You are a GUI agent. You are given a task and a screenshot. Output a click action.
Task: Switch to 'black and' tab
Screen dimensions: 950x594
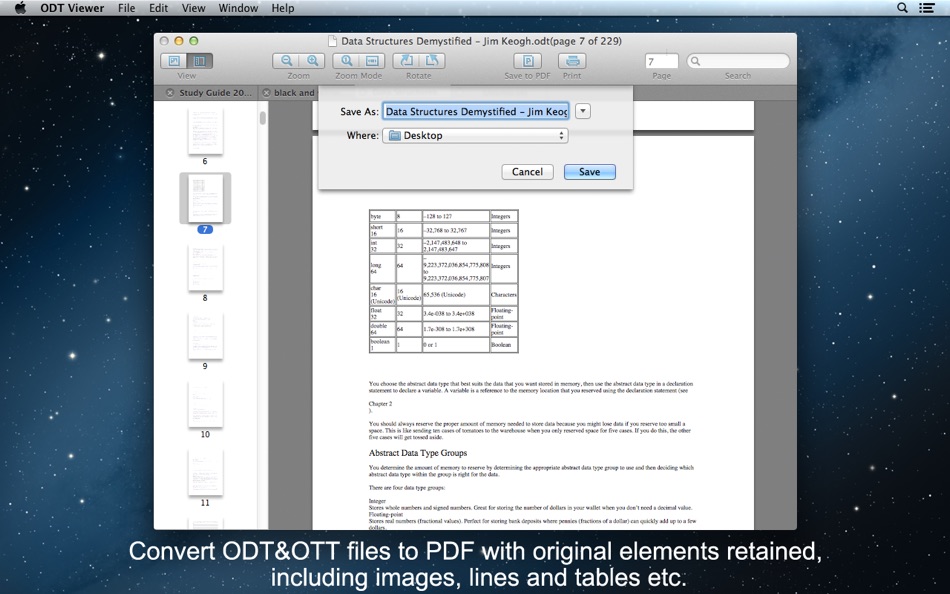(x=294, y=93)
